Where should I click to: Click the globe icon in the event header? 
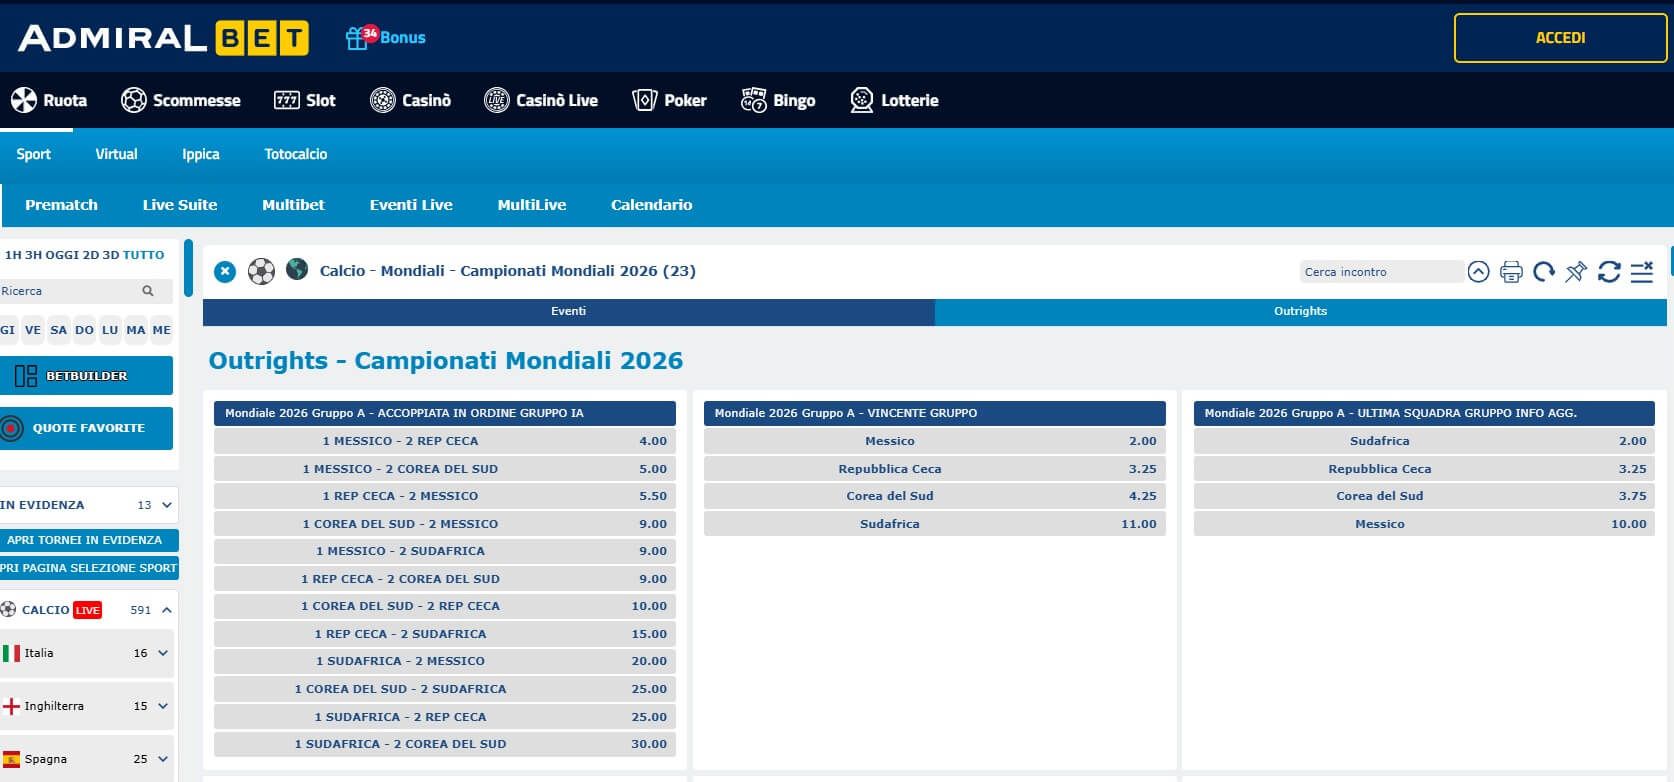(297, 269)
